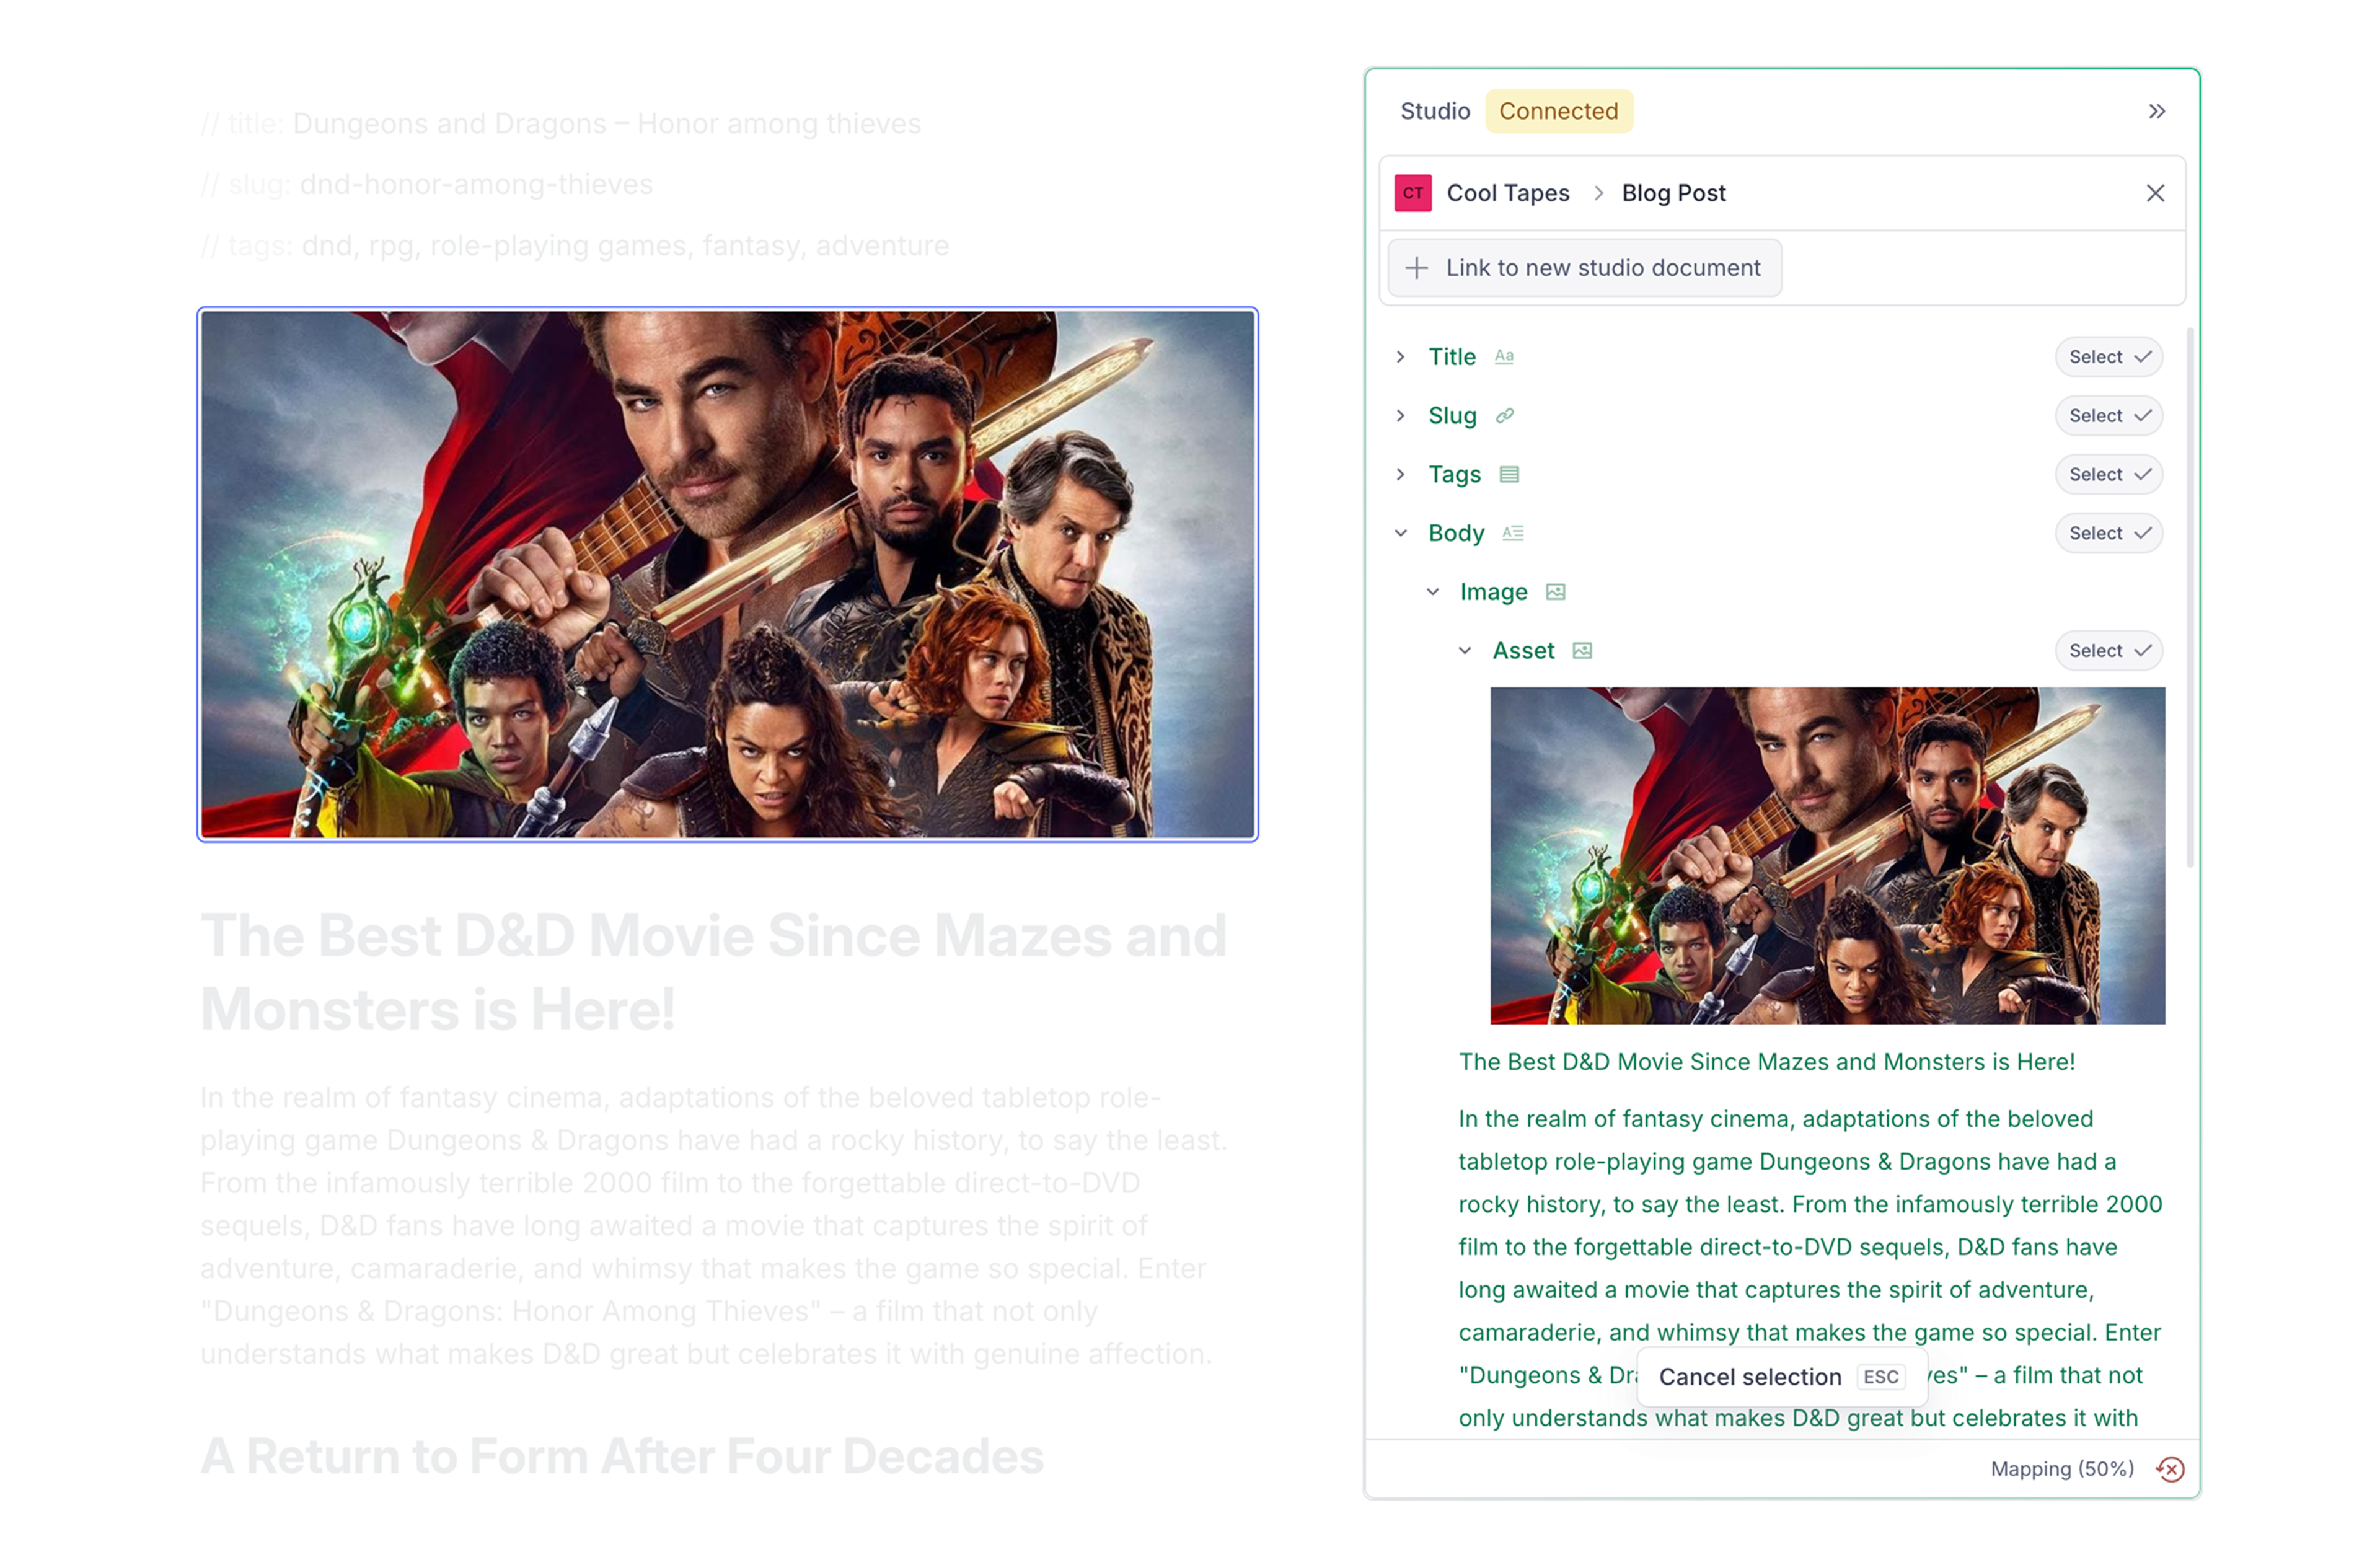The width and height of the screenshot is (2380, 1565).
Task: Click the Title text type icon
Action: pos(1504,357)
